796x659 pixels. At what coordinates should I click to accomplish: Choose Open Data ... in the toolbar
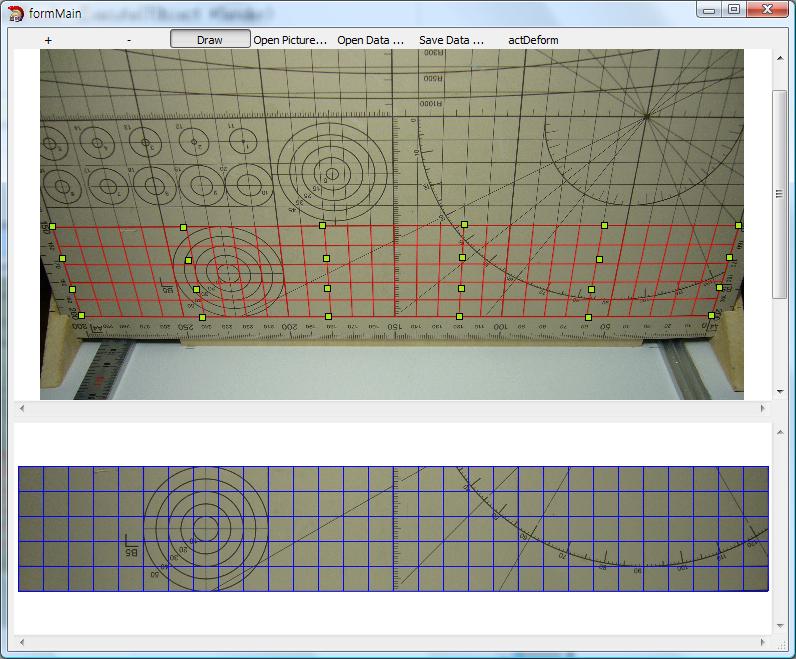tap(370, 40)
